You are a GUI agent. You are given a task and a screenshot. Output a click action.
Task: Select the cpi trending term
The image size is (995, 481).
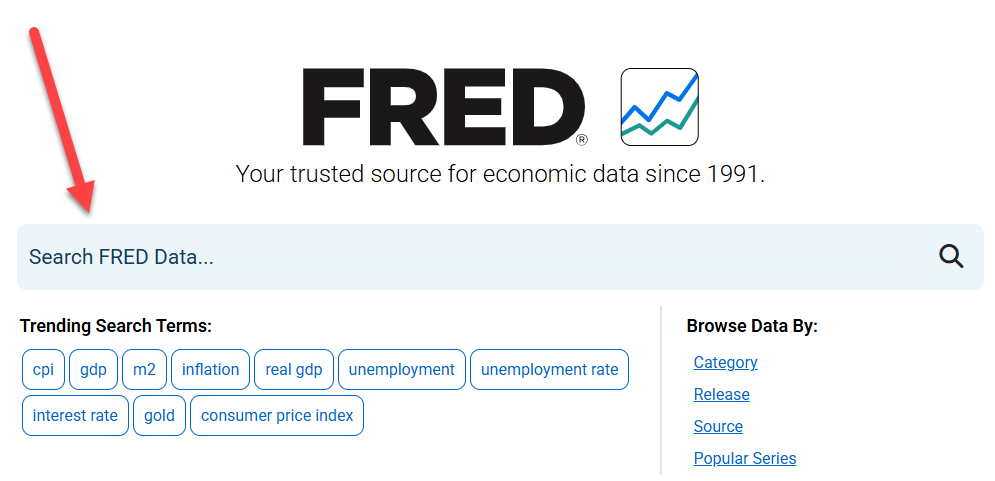pyautogui.click(x=43, y=369)
